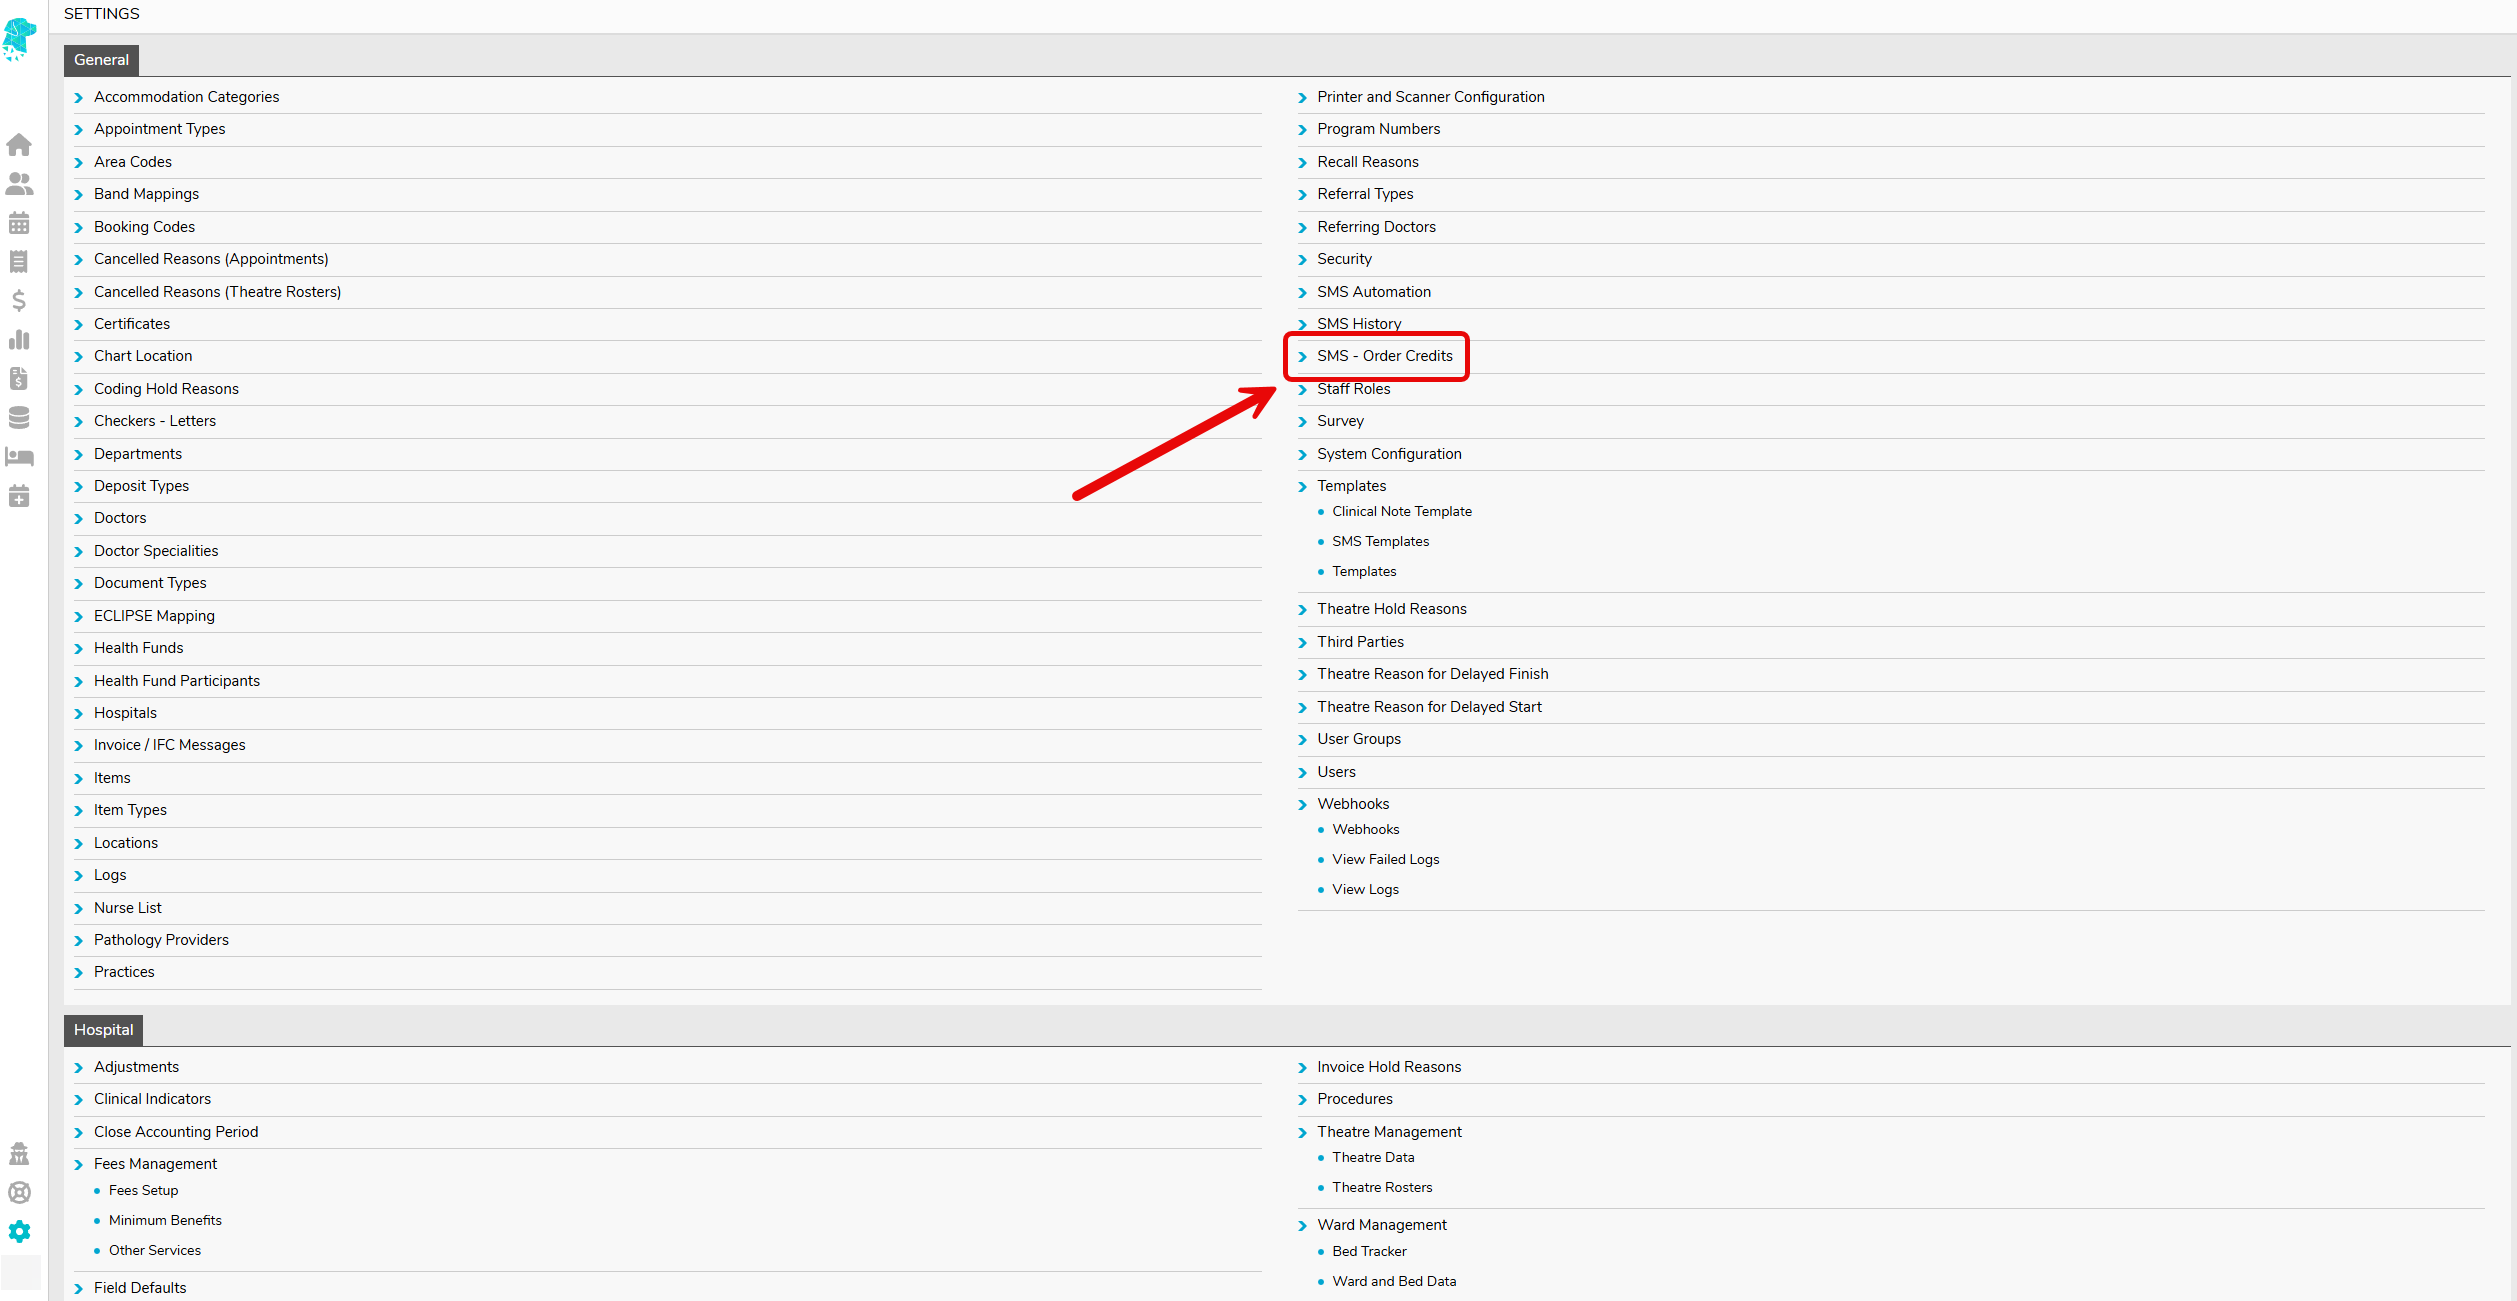2517x1301 pixels.
Task: Open the home icon in the sidebar
Action: coord(19,145)
